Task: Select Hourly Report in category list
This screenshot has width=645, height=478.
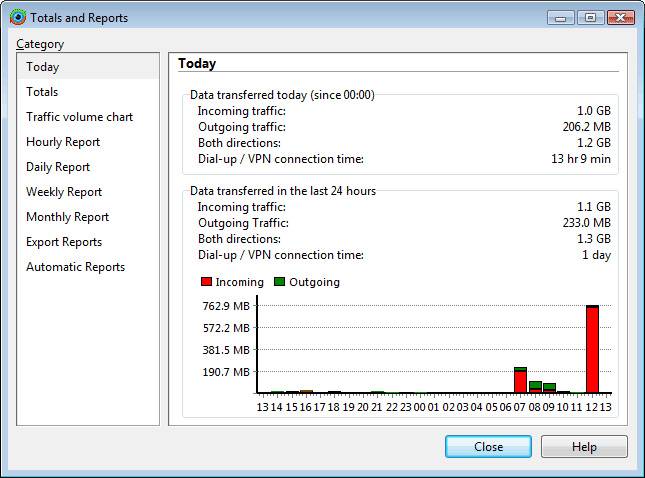Action: click(63, 142)
